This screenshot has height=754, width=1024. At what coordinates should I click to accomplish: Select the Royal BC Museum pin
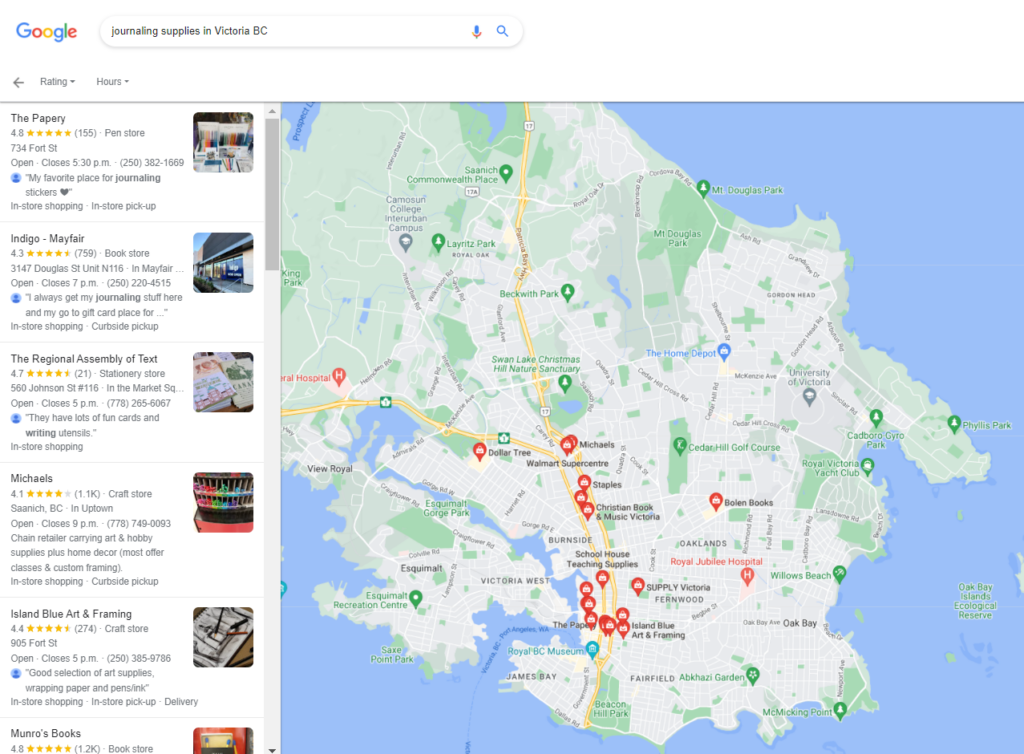593,650
